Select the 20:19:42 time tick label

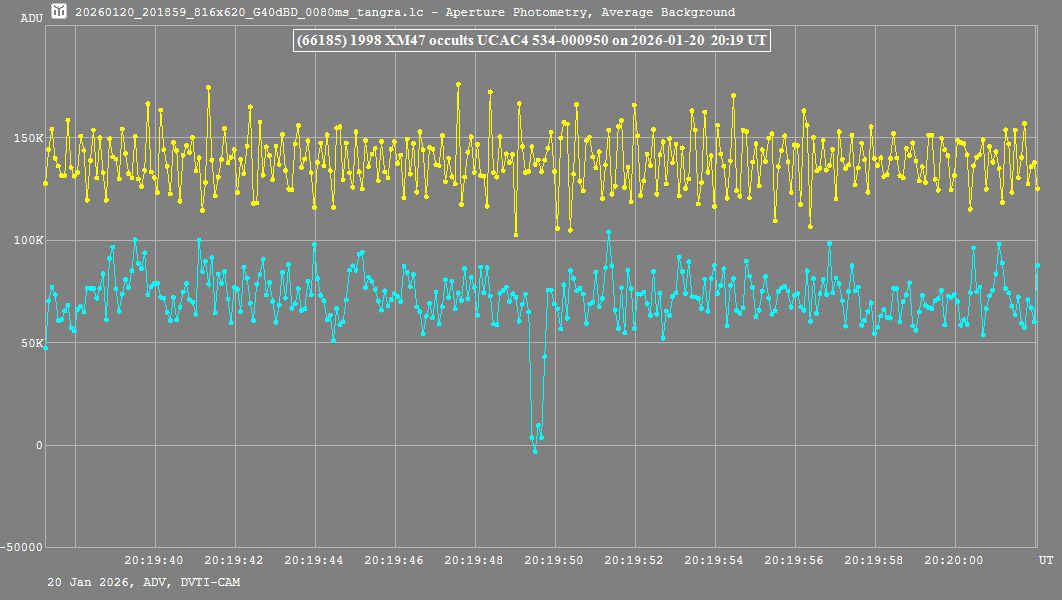(234, 561)
